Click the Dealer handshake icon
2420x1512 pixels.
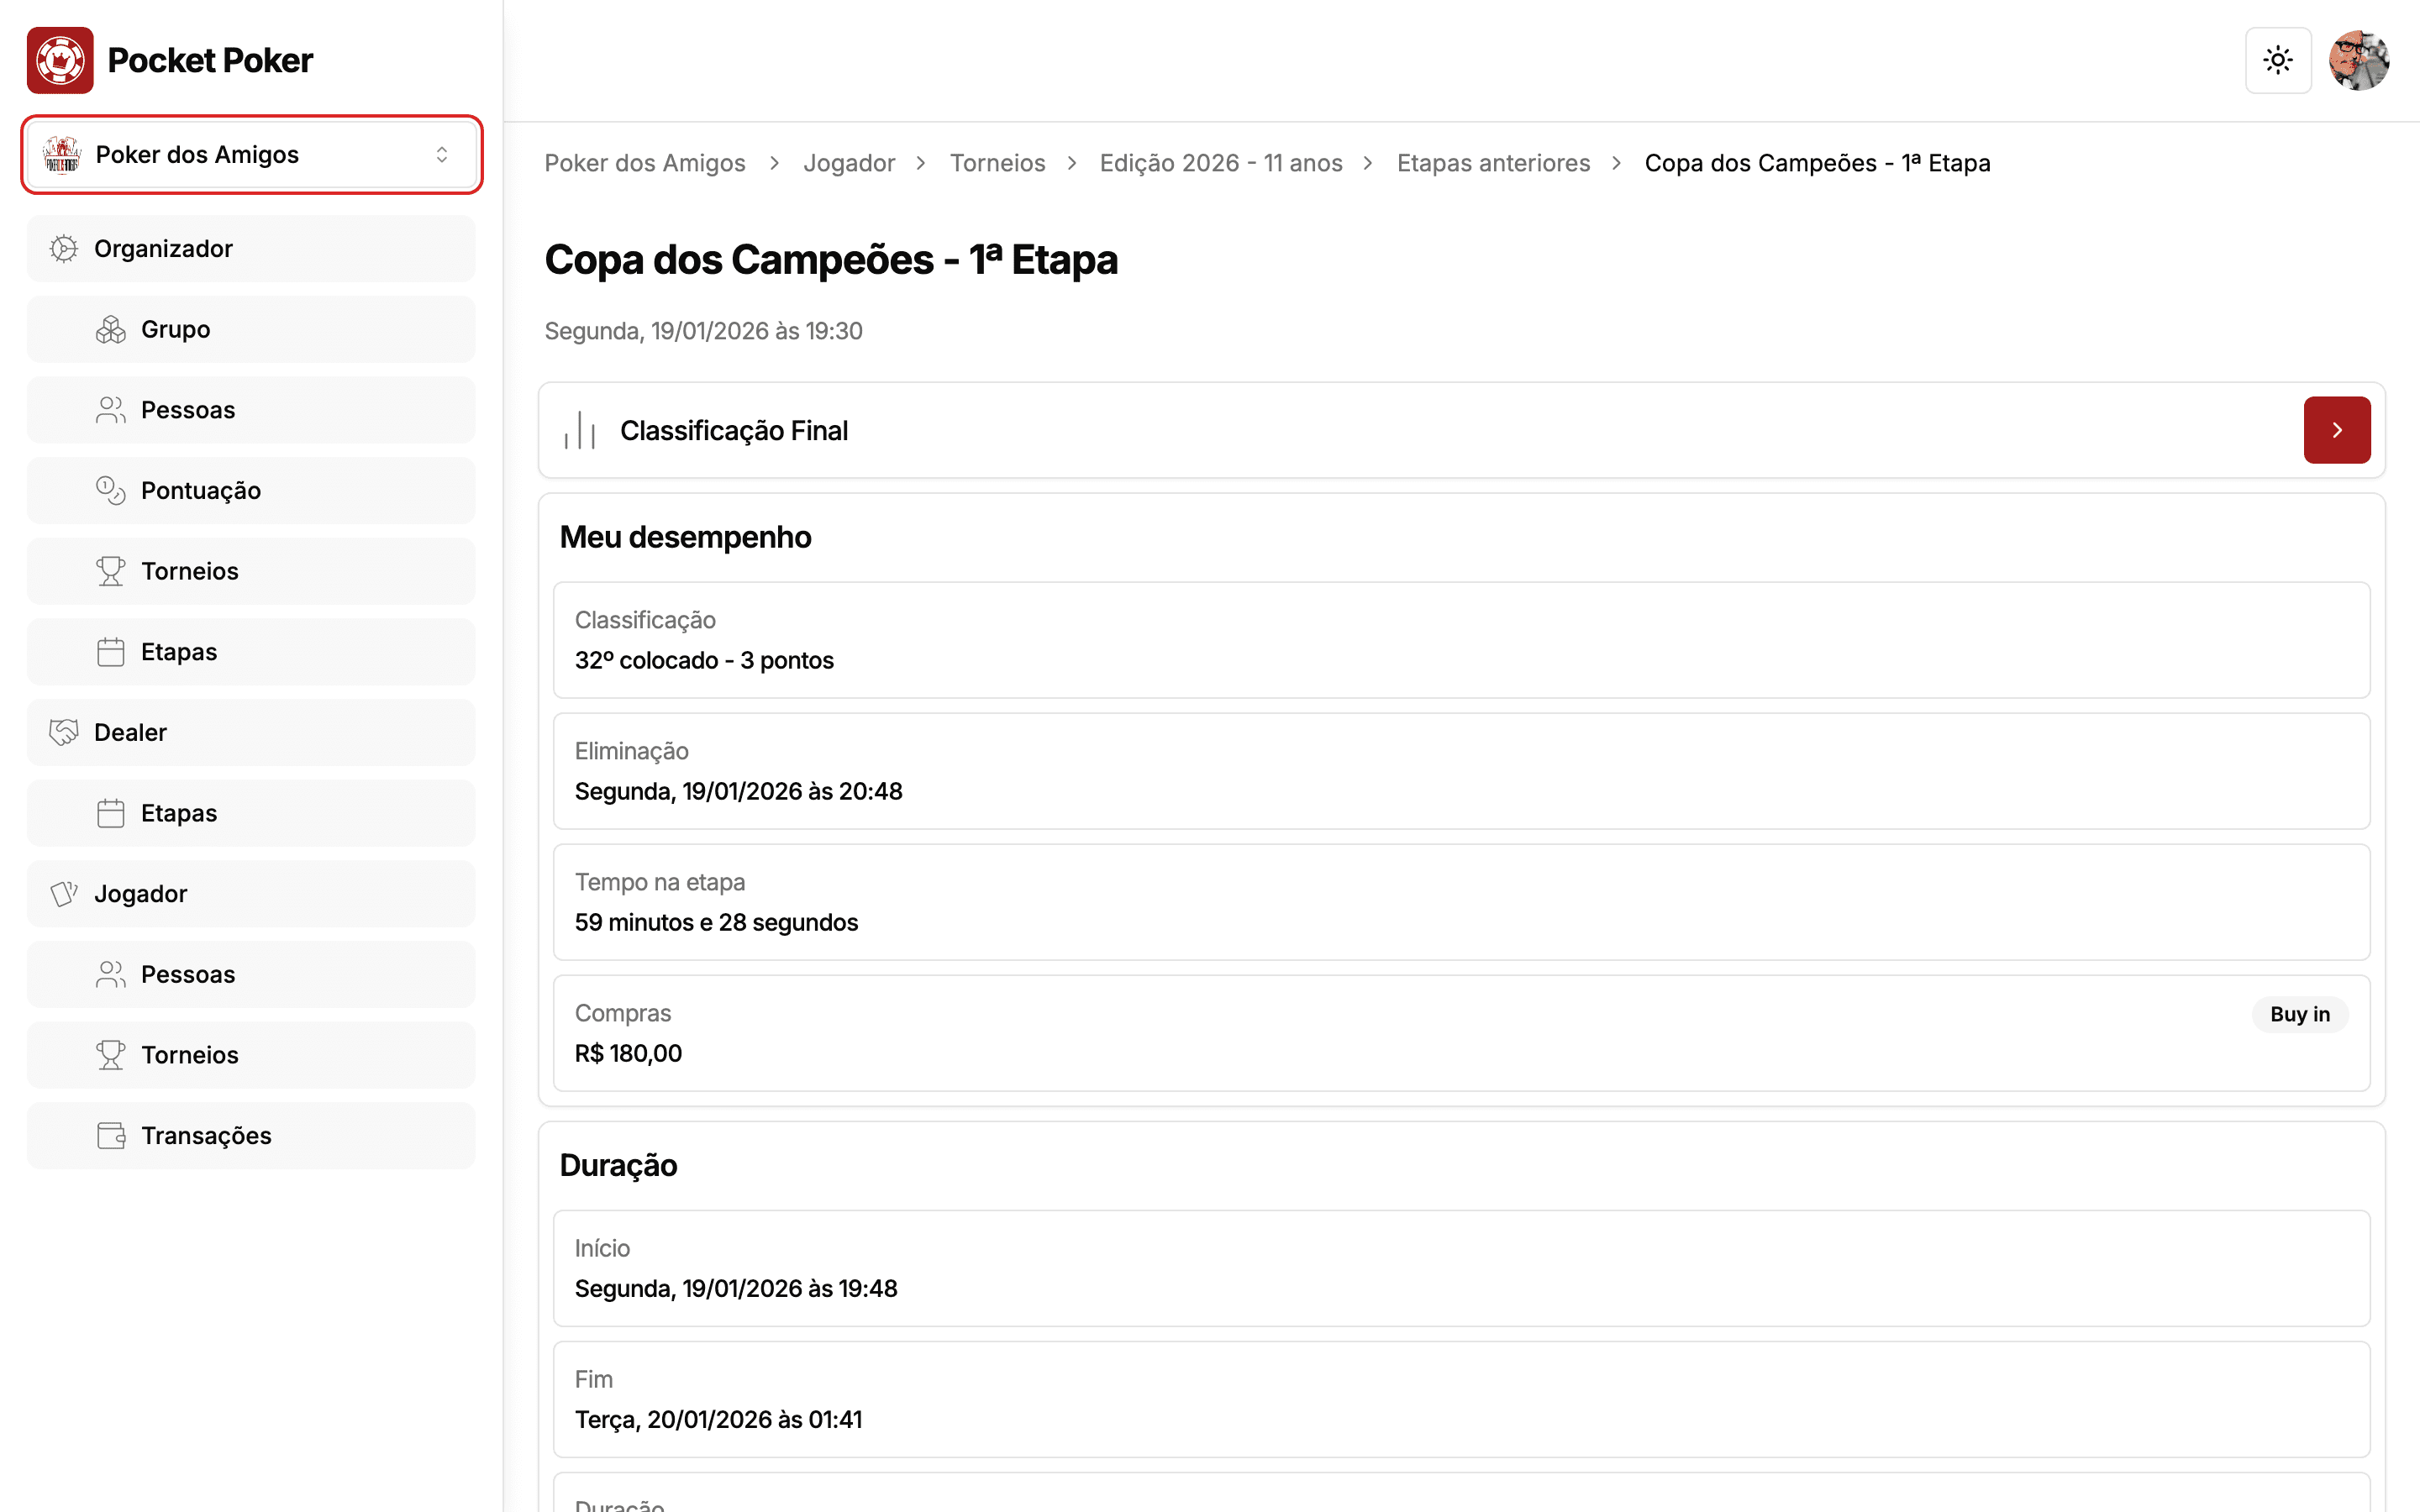coord(64,733)
